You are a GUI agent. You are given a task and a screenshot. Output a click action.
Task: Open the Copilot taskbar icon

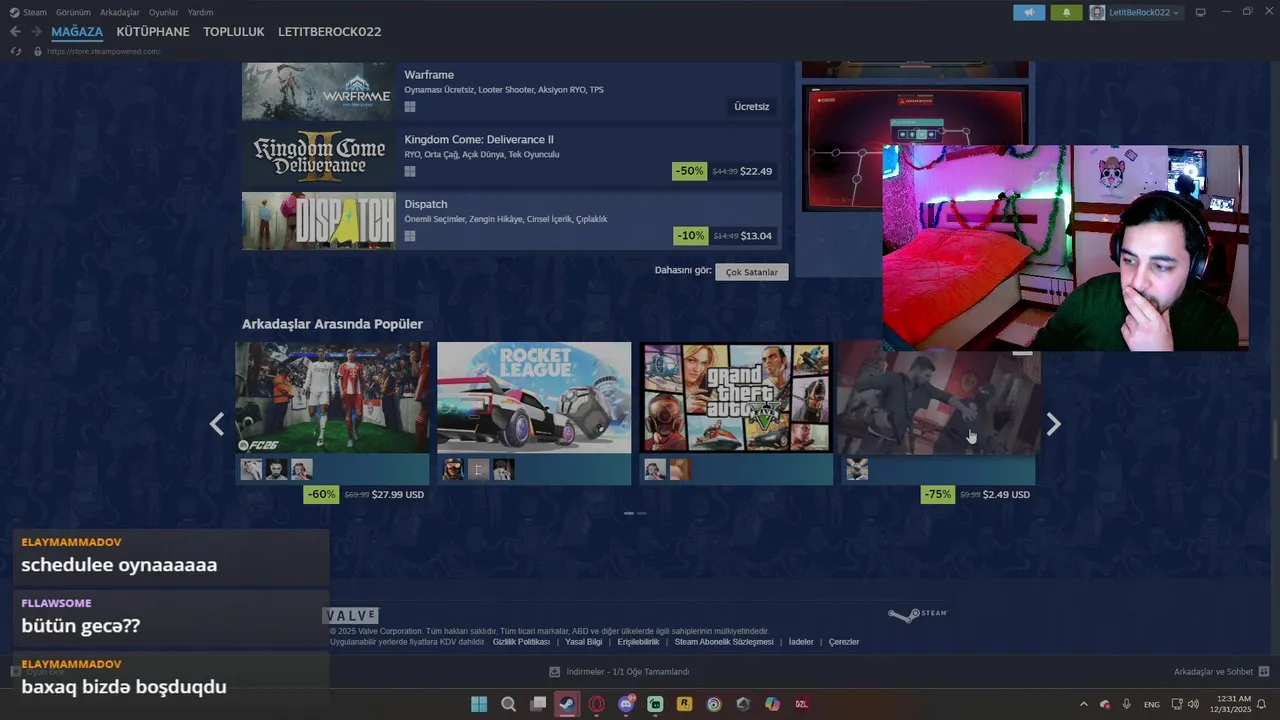[x=772, y=704]
